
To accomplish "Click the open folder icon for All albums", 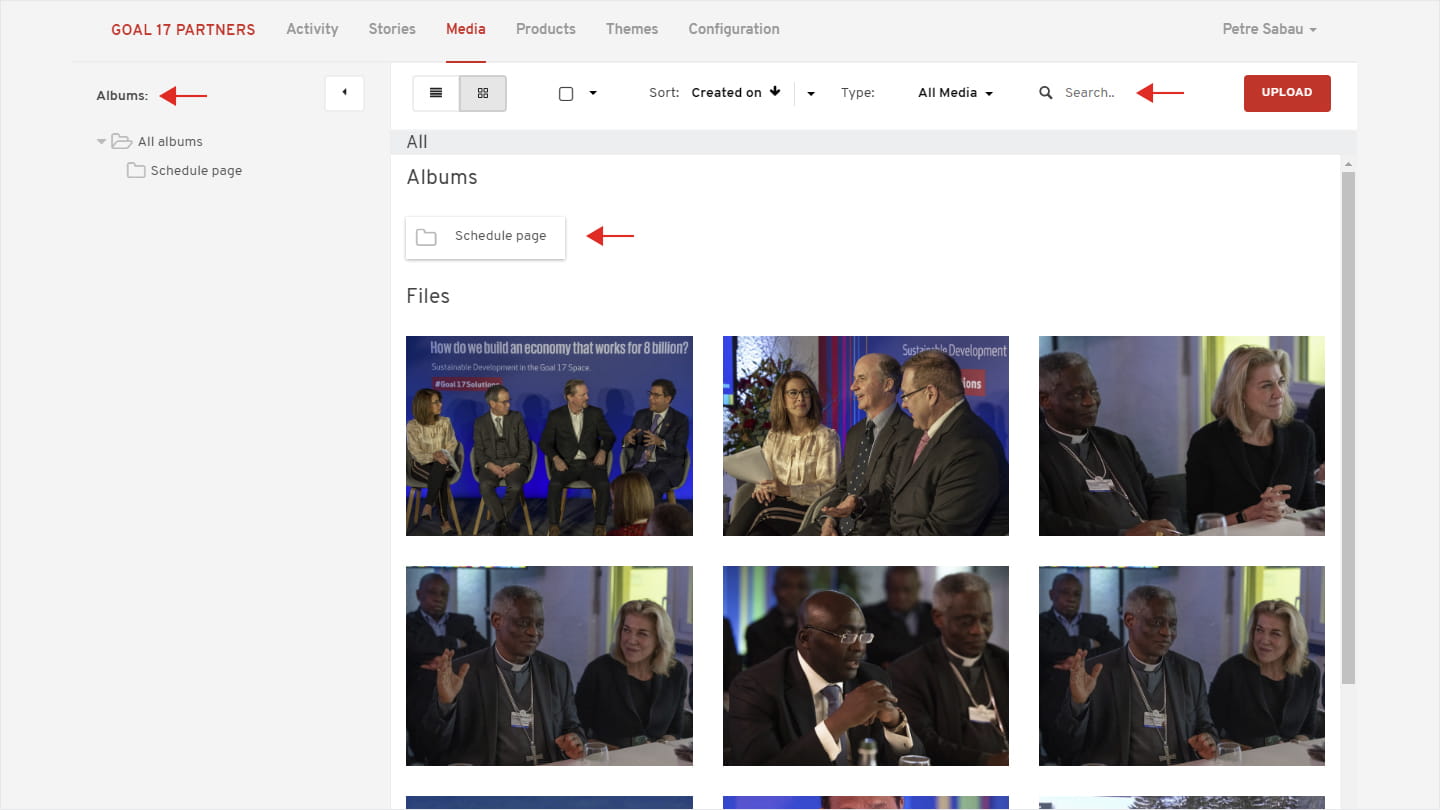I will coord(121,141).
